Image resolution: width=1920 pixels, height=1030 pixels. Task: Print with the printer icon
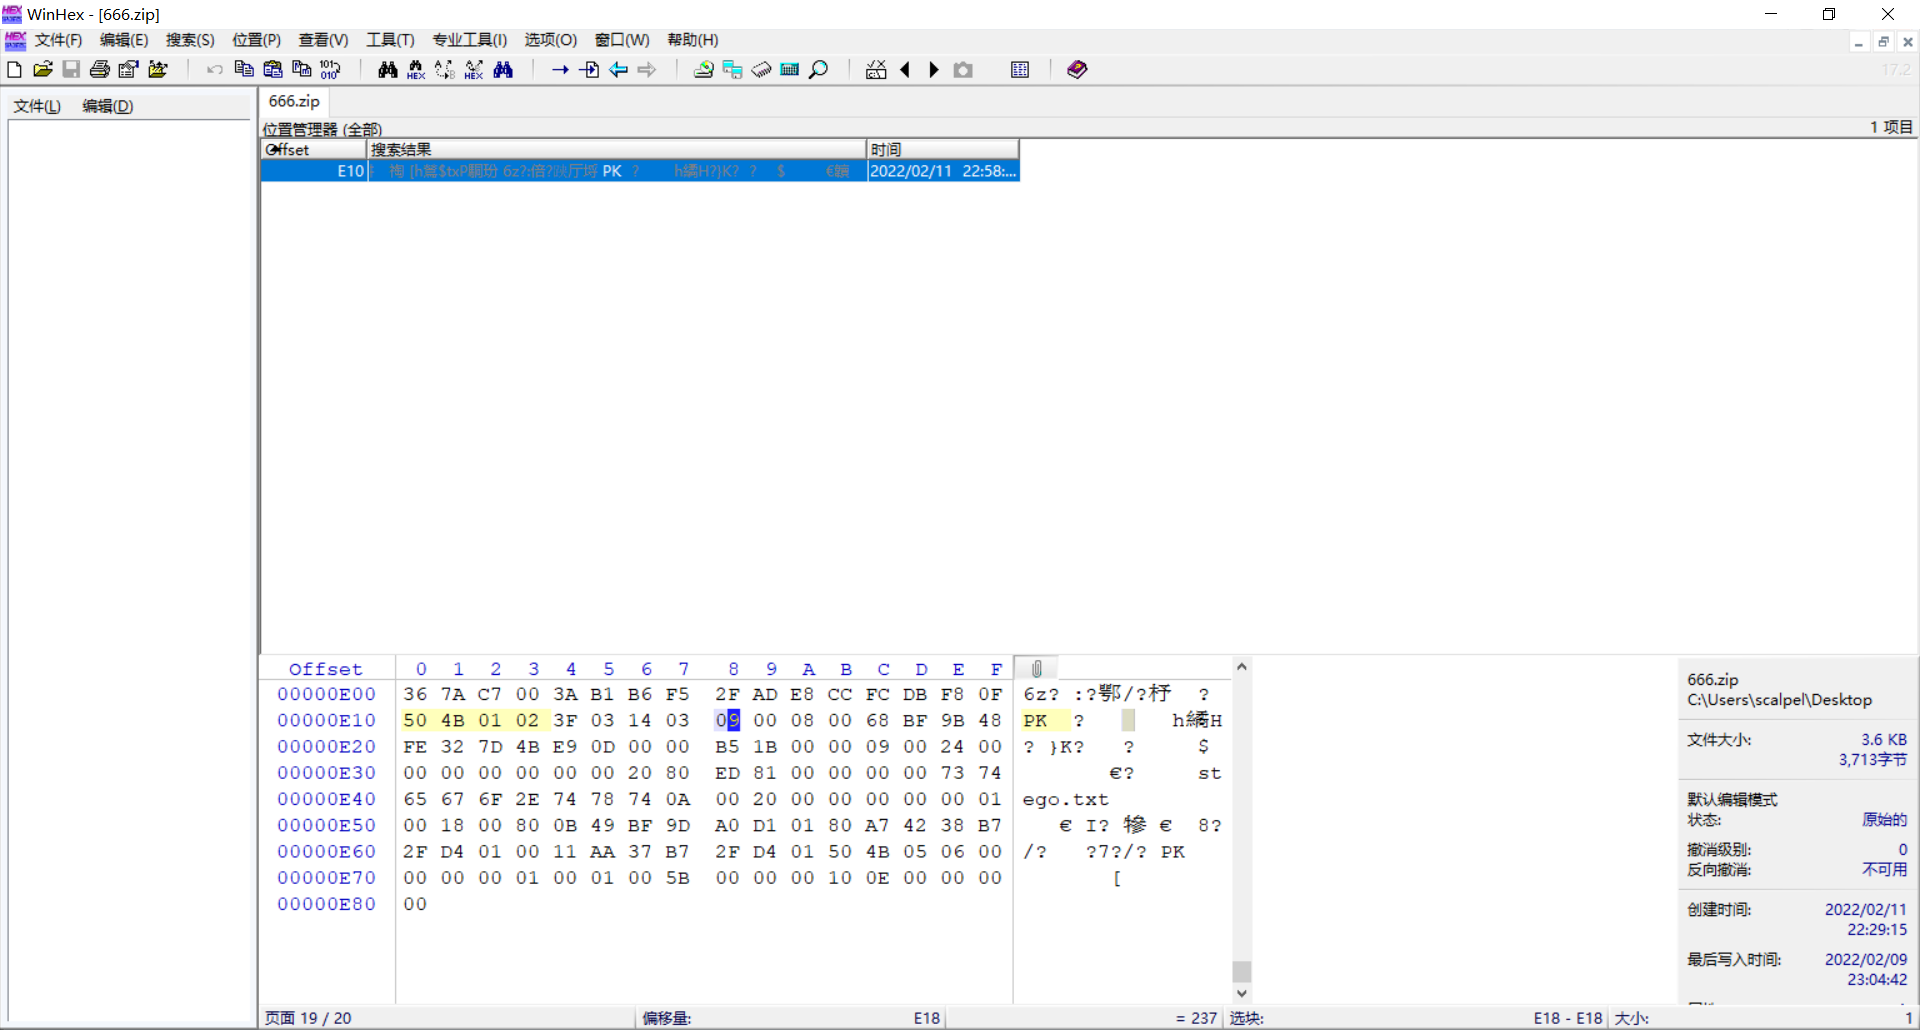click(100, 69)
